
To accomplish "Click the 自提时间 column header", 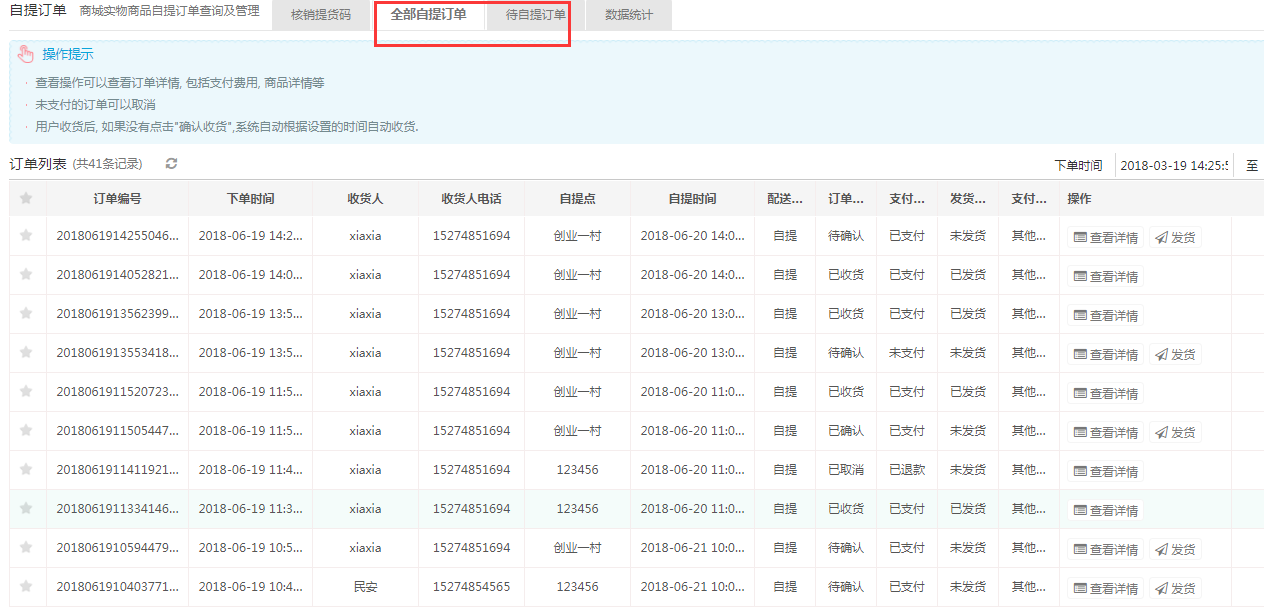I will pyautogui.click(x=692, y=199).
